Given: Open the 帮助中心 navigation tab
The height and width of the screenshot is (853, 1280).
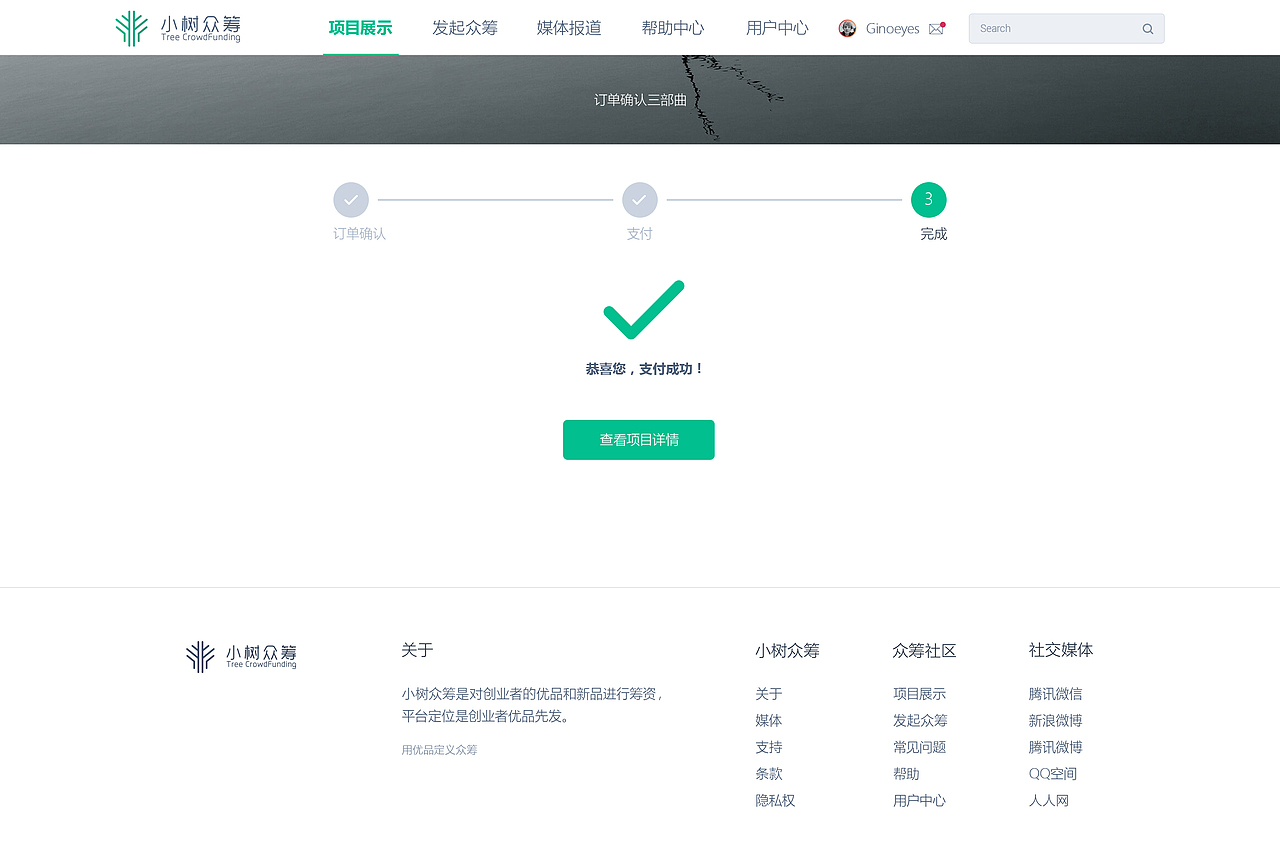Looking at the screenshot, I should coord(673,28).
